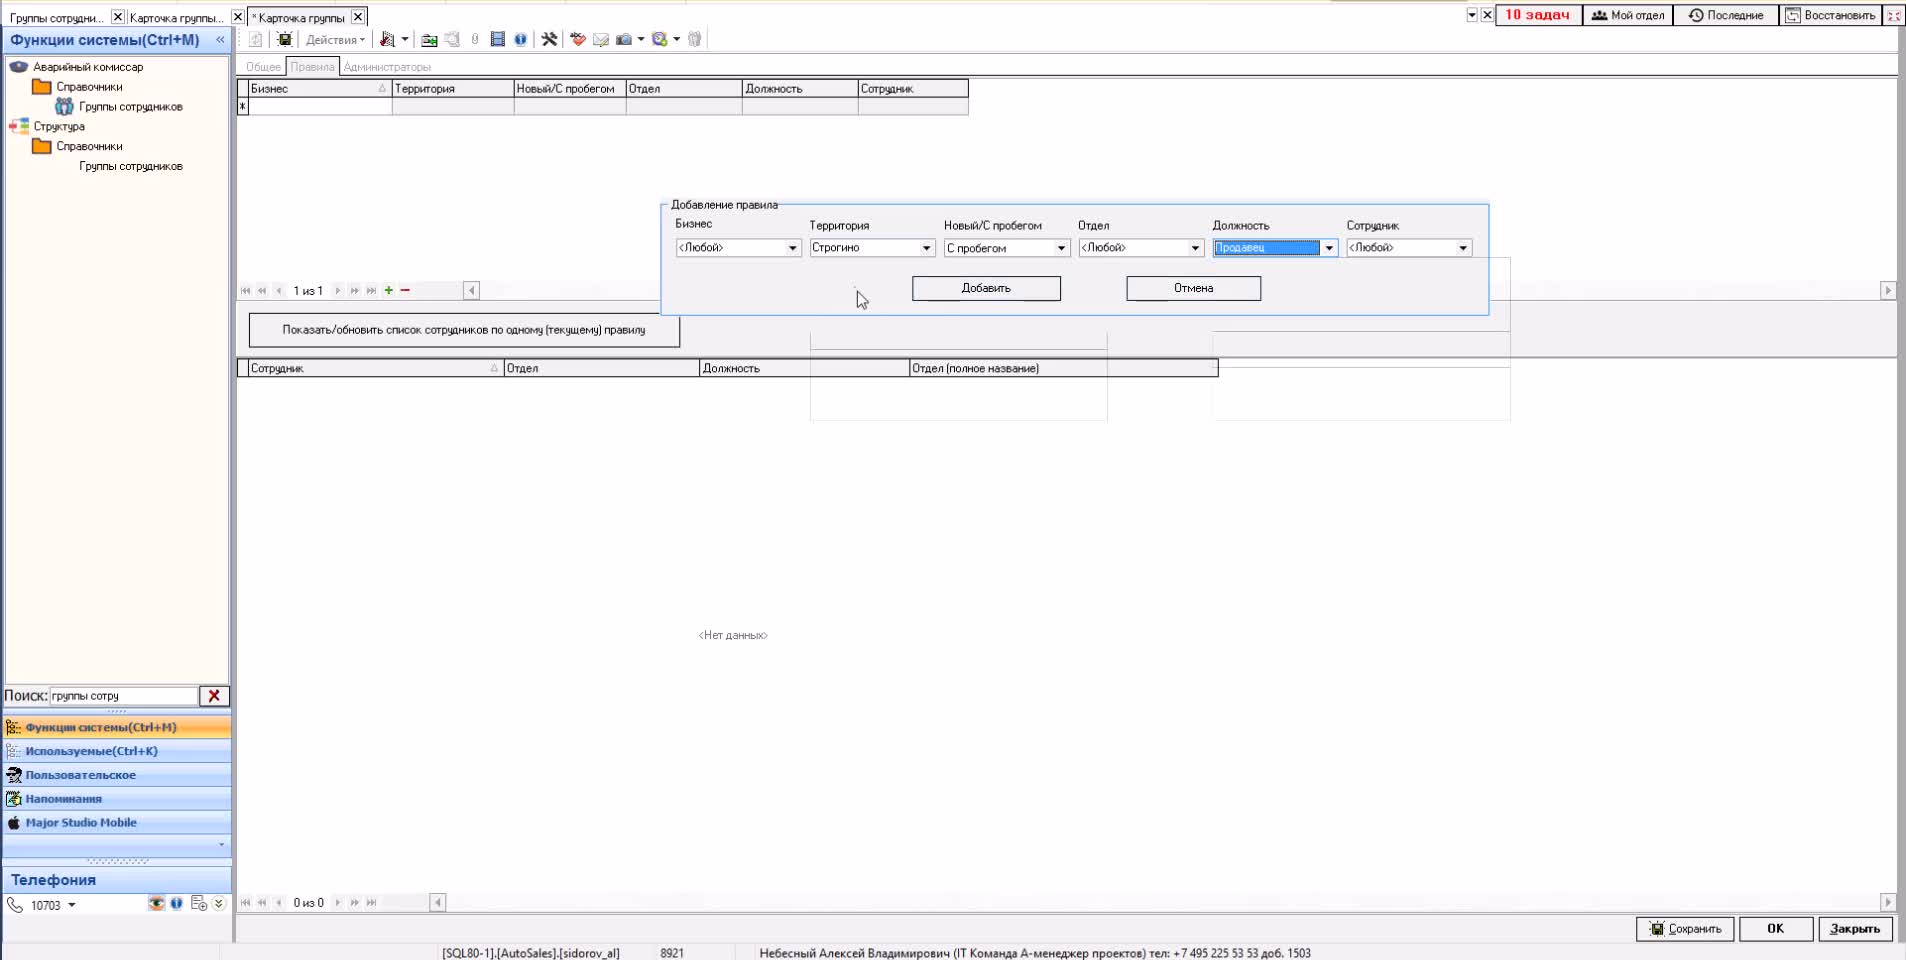This screenshot has height=960, width=1906.
Task: Open the phone extension 10703 dropdown arrow
Action: tap(72, 905)
